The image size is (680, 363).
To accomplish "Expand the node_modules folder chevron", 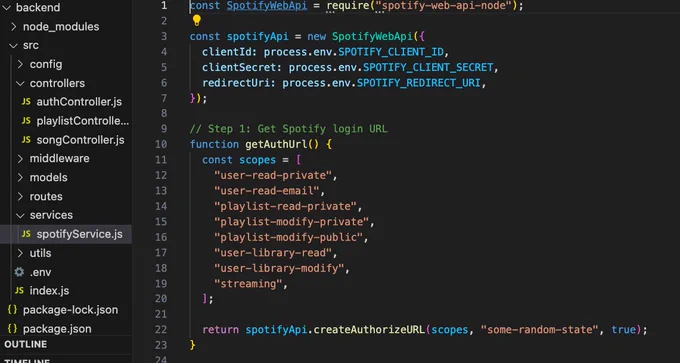I will click(13, 26).
